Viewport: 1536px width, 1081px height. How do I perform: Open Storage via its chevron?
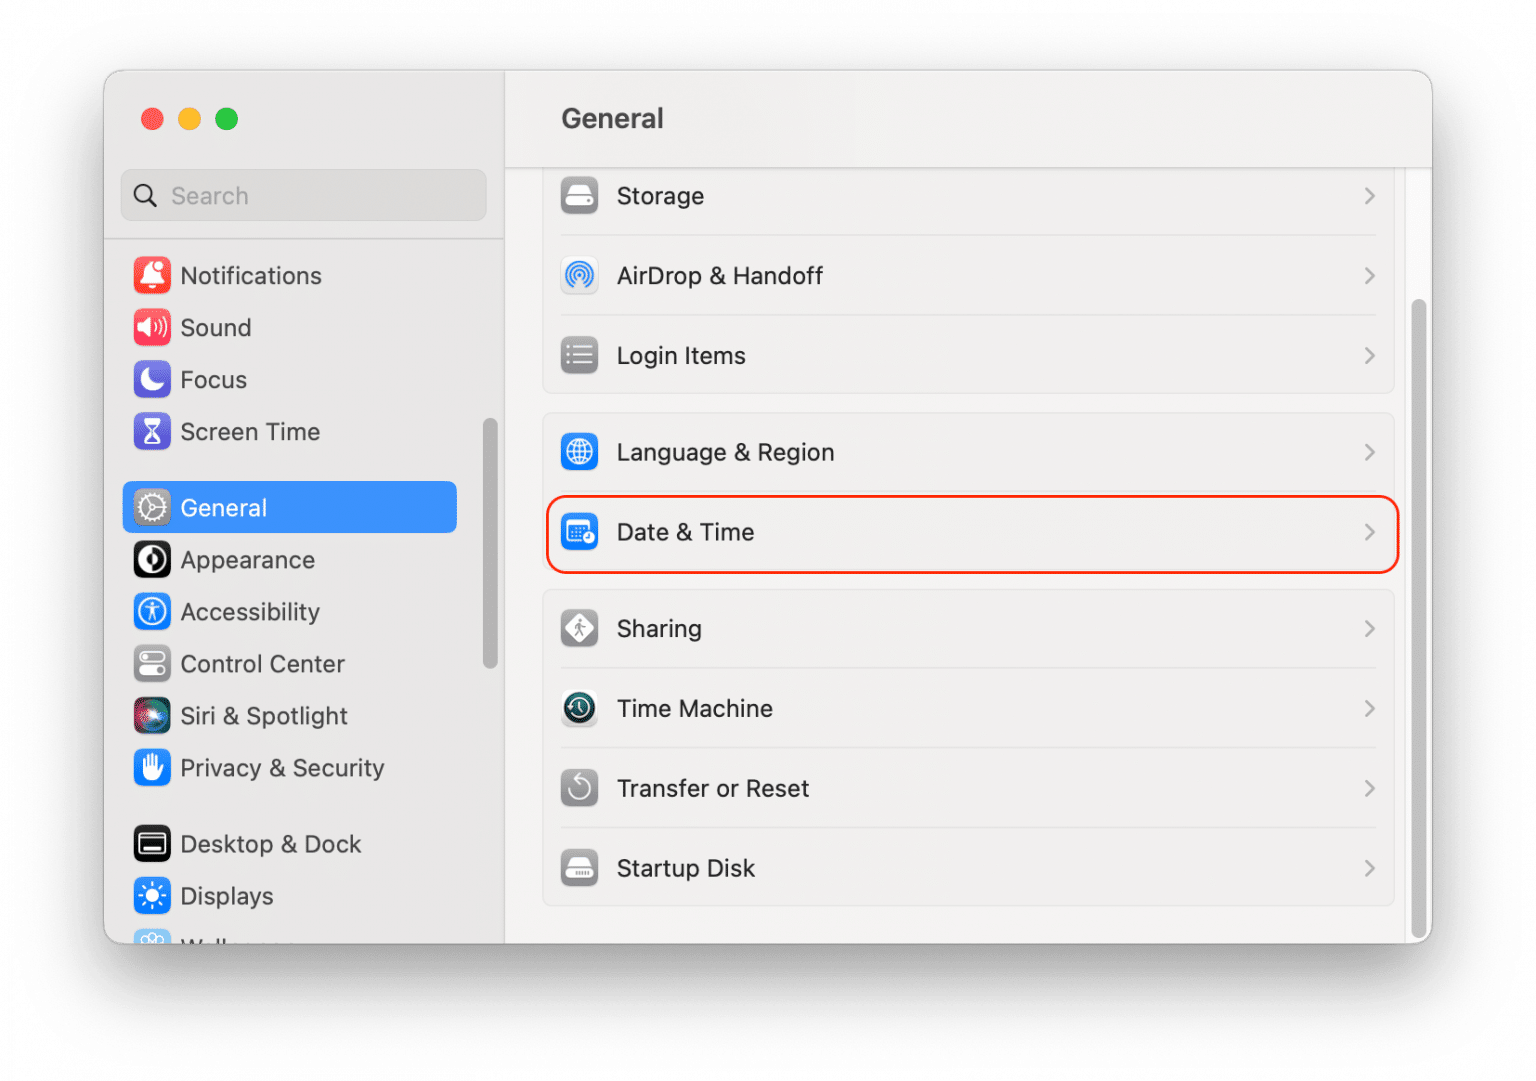click(x=1369, y=196)
